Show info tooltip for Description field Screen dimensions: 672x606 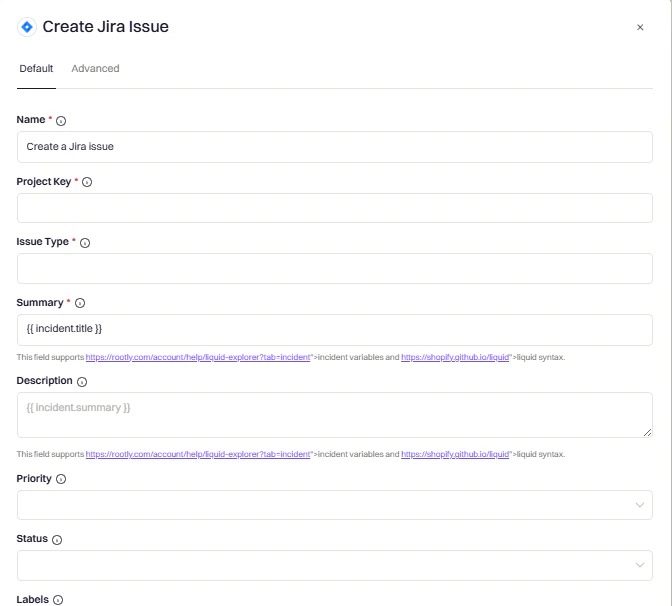(x=82, y=382)
